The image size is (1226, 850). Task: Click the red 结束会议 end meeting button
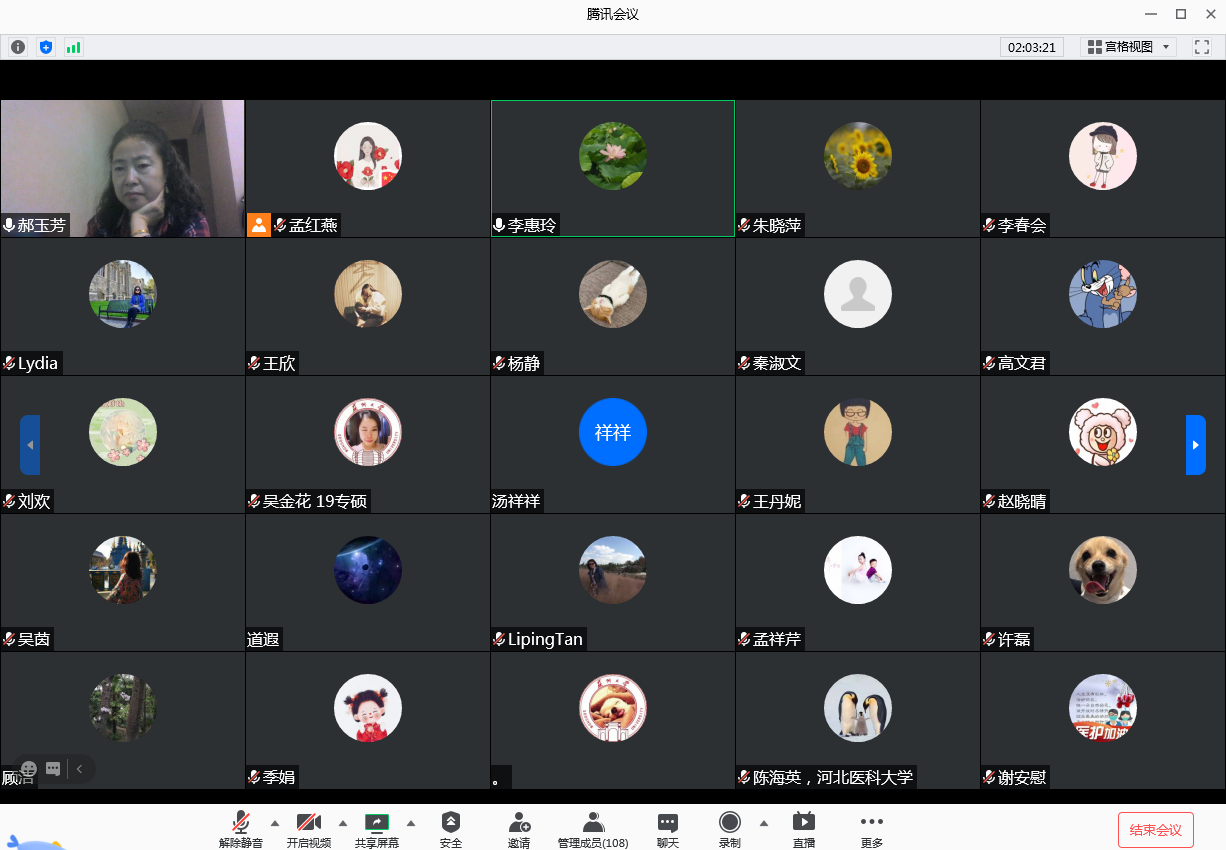(x=1155, y=830)
